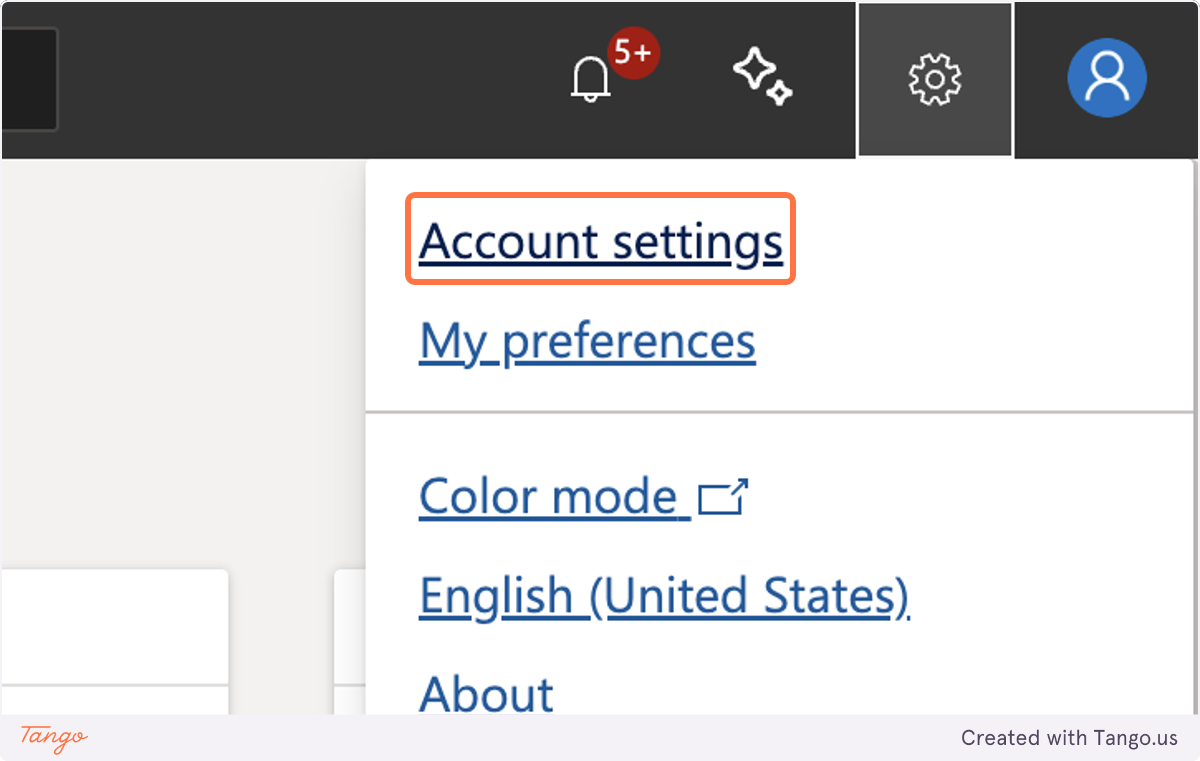
Task: Click the orange Tango logo
Action: [54, 738]
